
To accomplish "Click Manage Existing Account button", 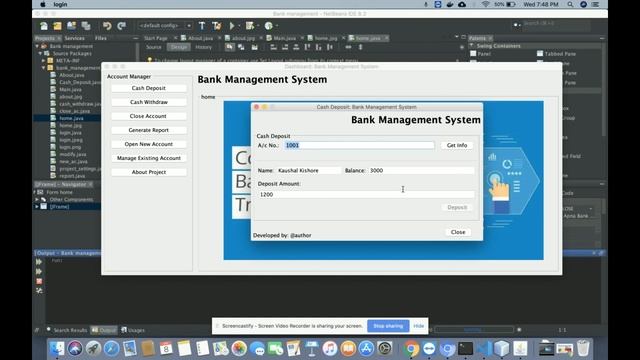I will coord(149,158).
